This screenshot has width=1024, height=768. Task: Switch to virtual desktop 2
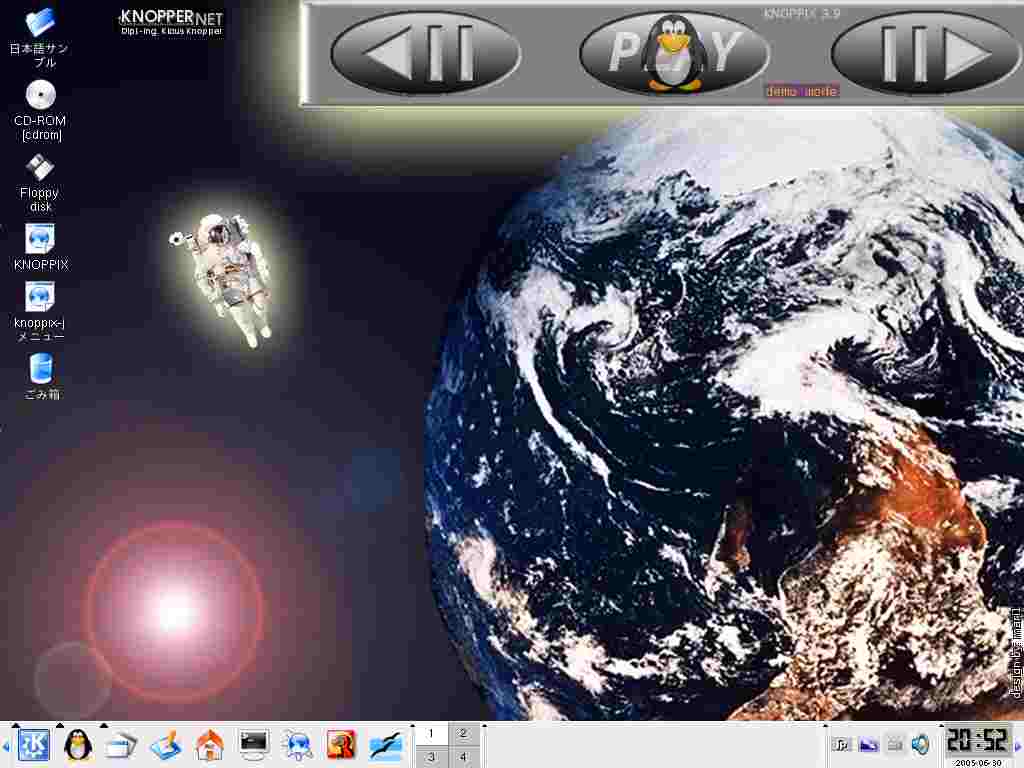coord(463,733)
